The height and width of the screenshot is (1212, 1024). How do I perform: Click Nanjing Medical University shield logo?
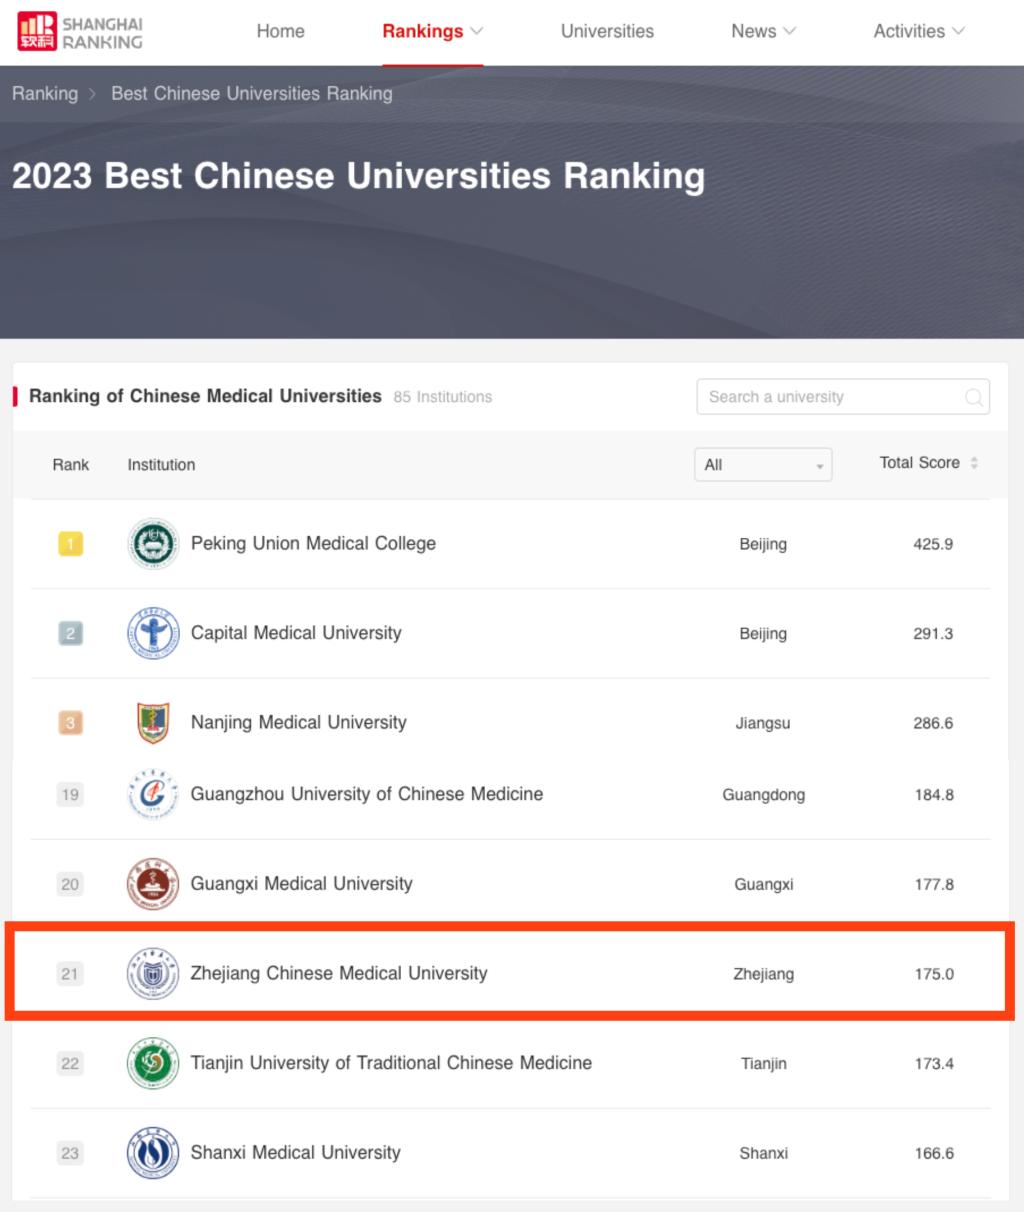pyautogui.click(x=153, y=723)
